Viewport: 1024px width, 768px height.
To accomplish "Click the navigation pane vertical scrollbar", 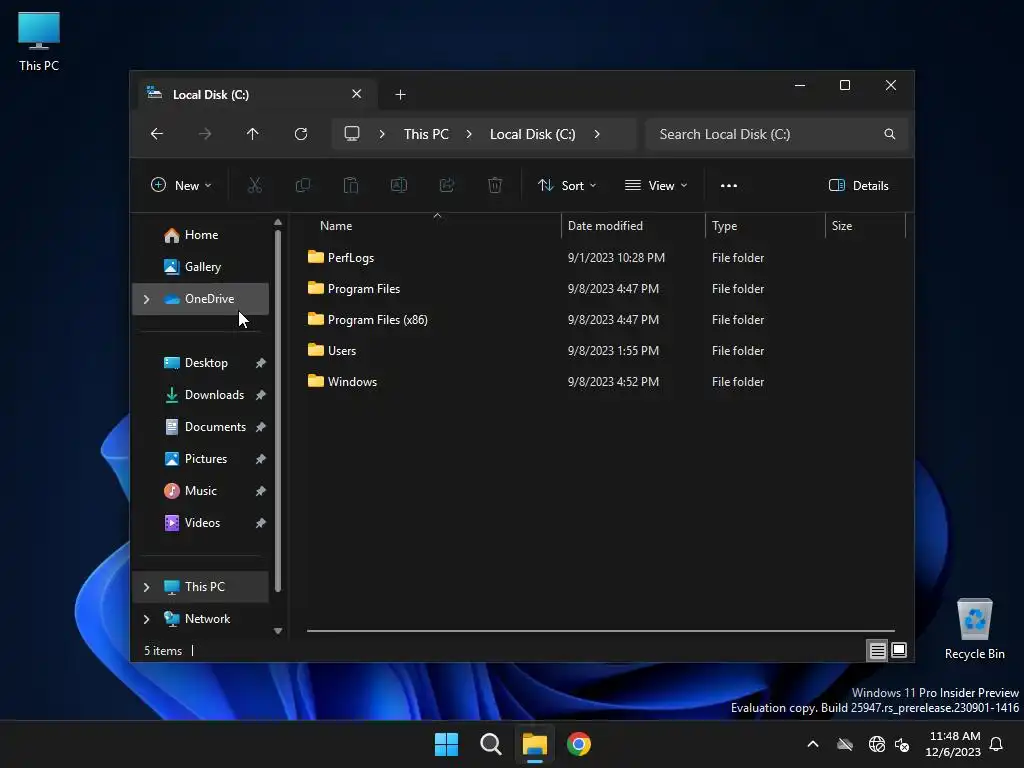I will pyautogui.click(x=278, y=410).
